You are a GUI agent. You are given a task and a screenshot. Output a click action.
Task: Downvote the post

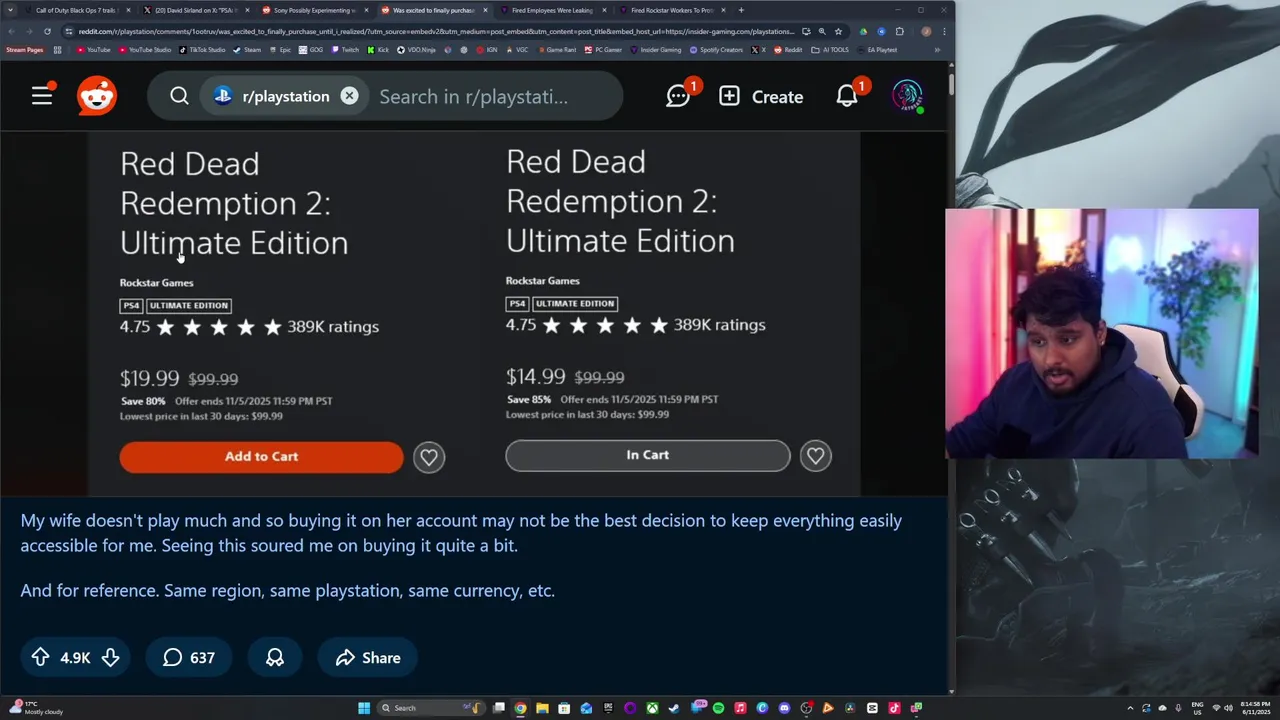pos(110,657)
